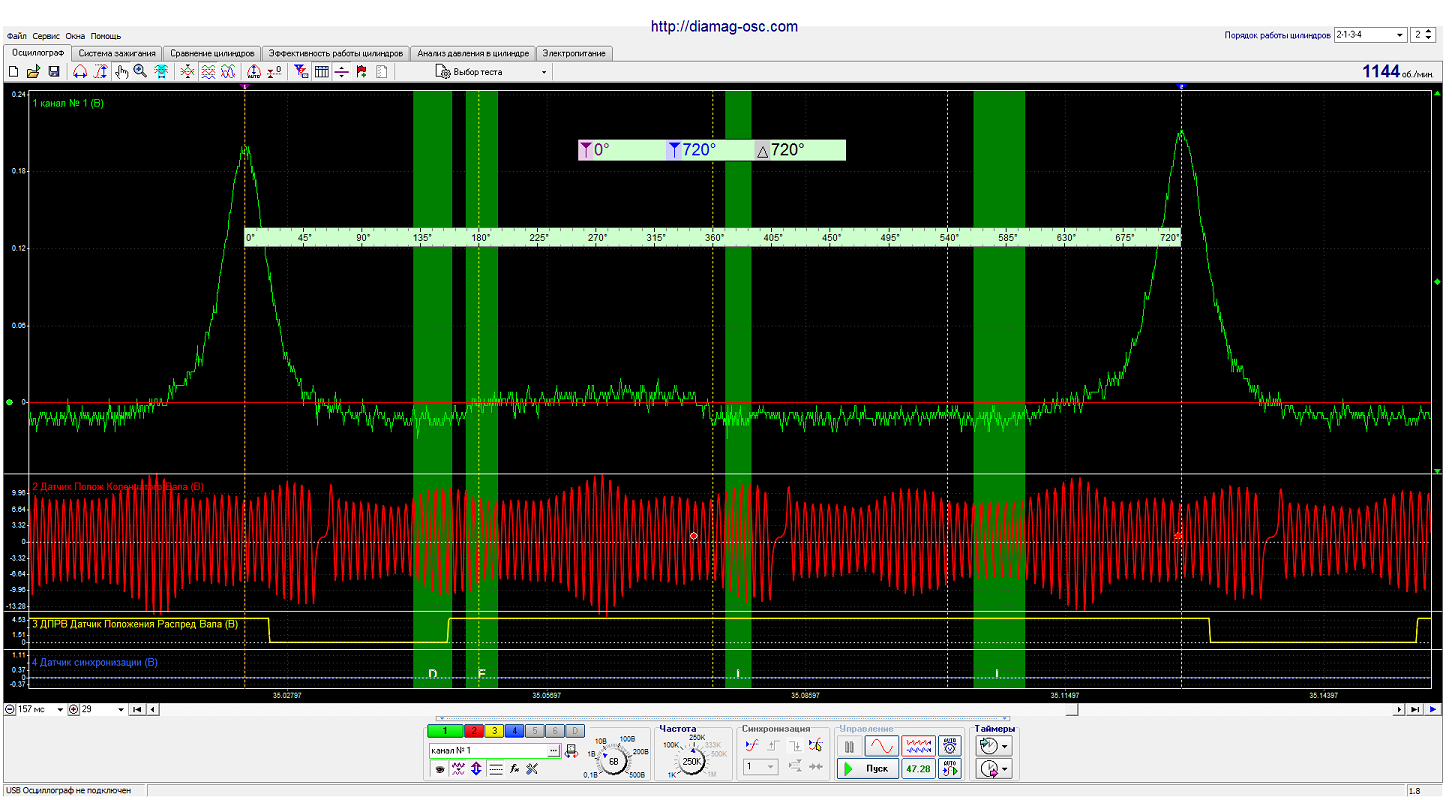Click the AUTO scale toolbar icon
The height and width of the screenshot is (800, 1452).
(x=253, y=71)
